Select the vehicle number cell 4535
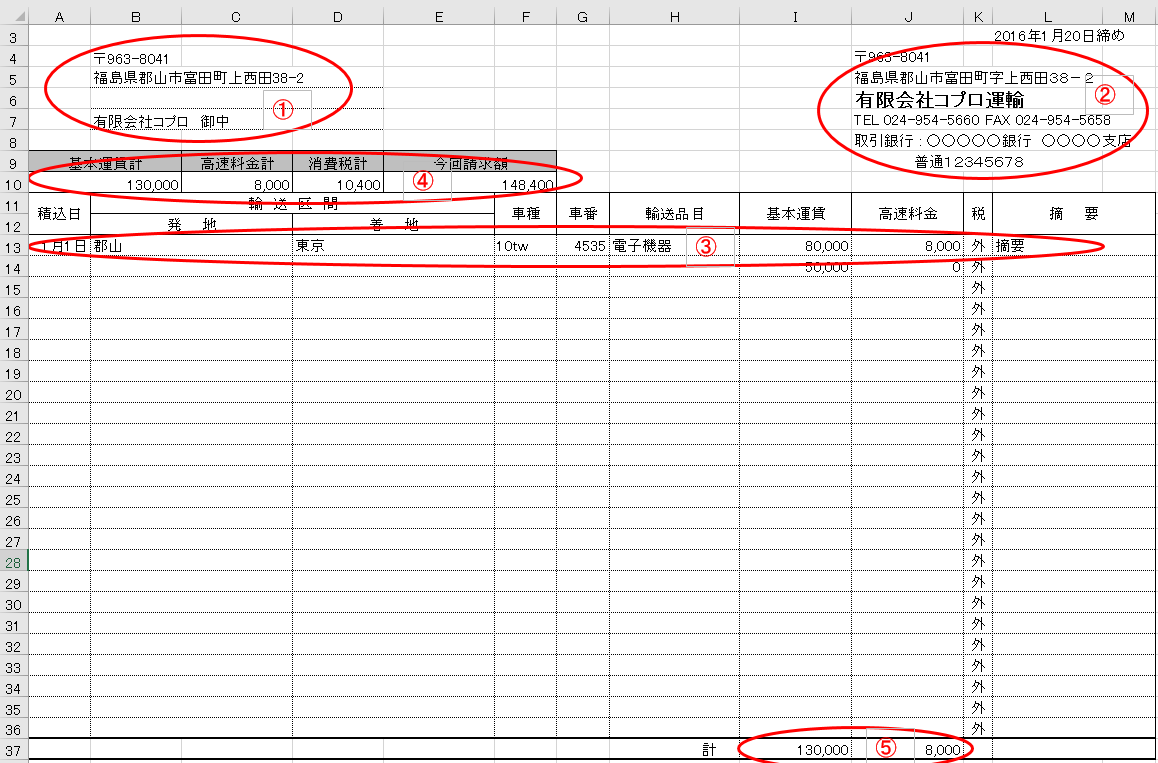 pos(584,244)
